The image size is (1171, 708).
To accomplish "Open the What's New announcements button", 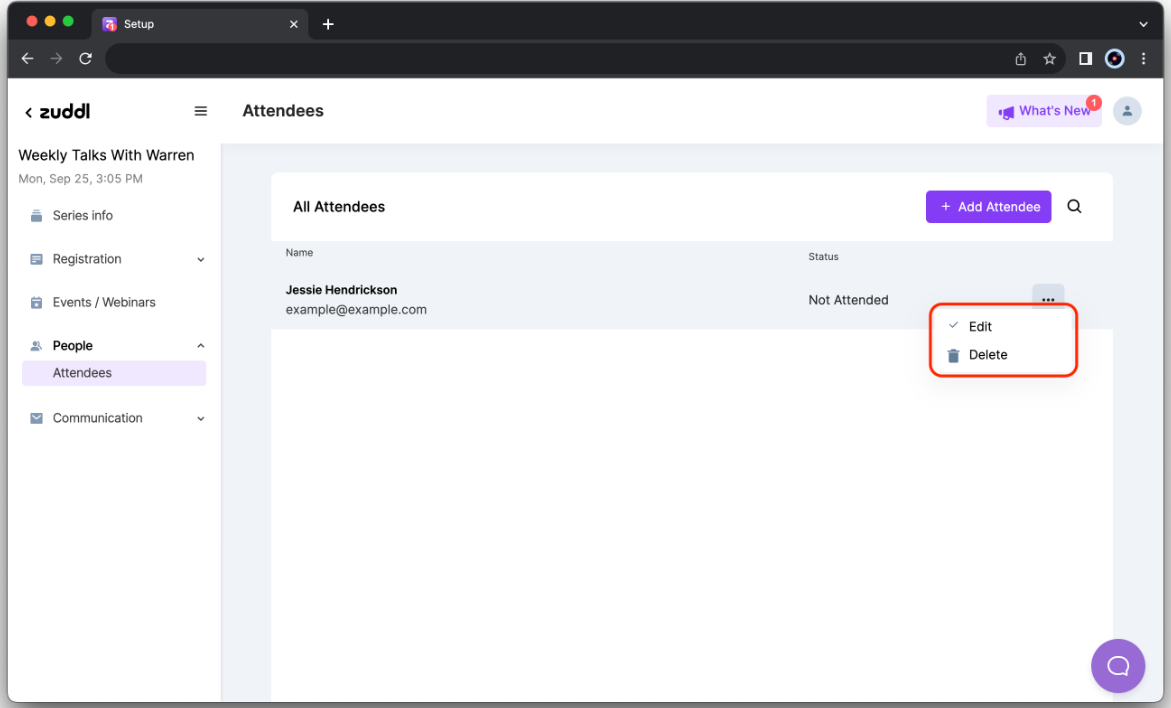I will pyautogui.click(x=1044, y=111).
